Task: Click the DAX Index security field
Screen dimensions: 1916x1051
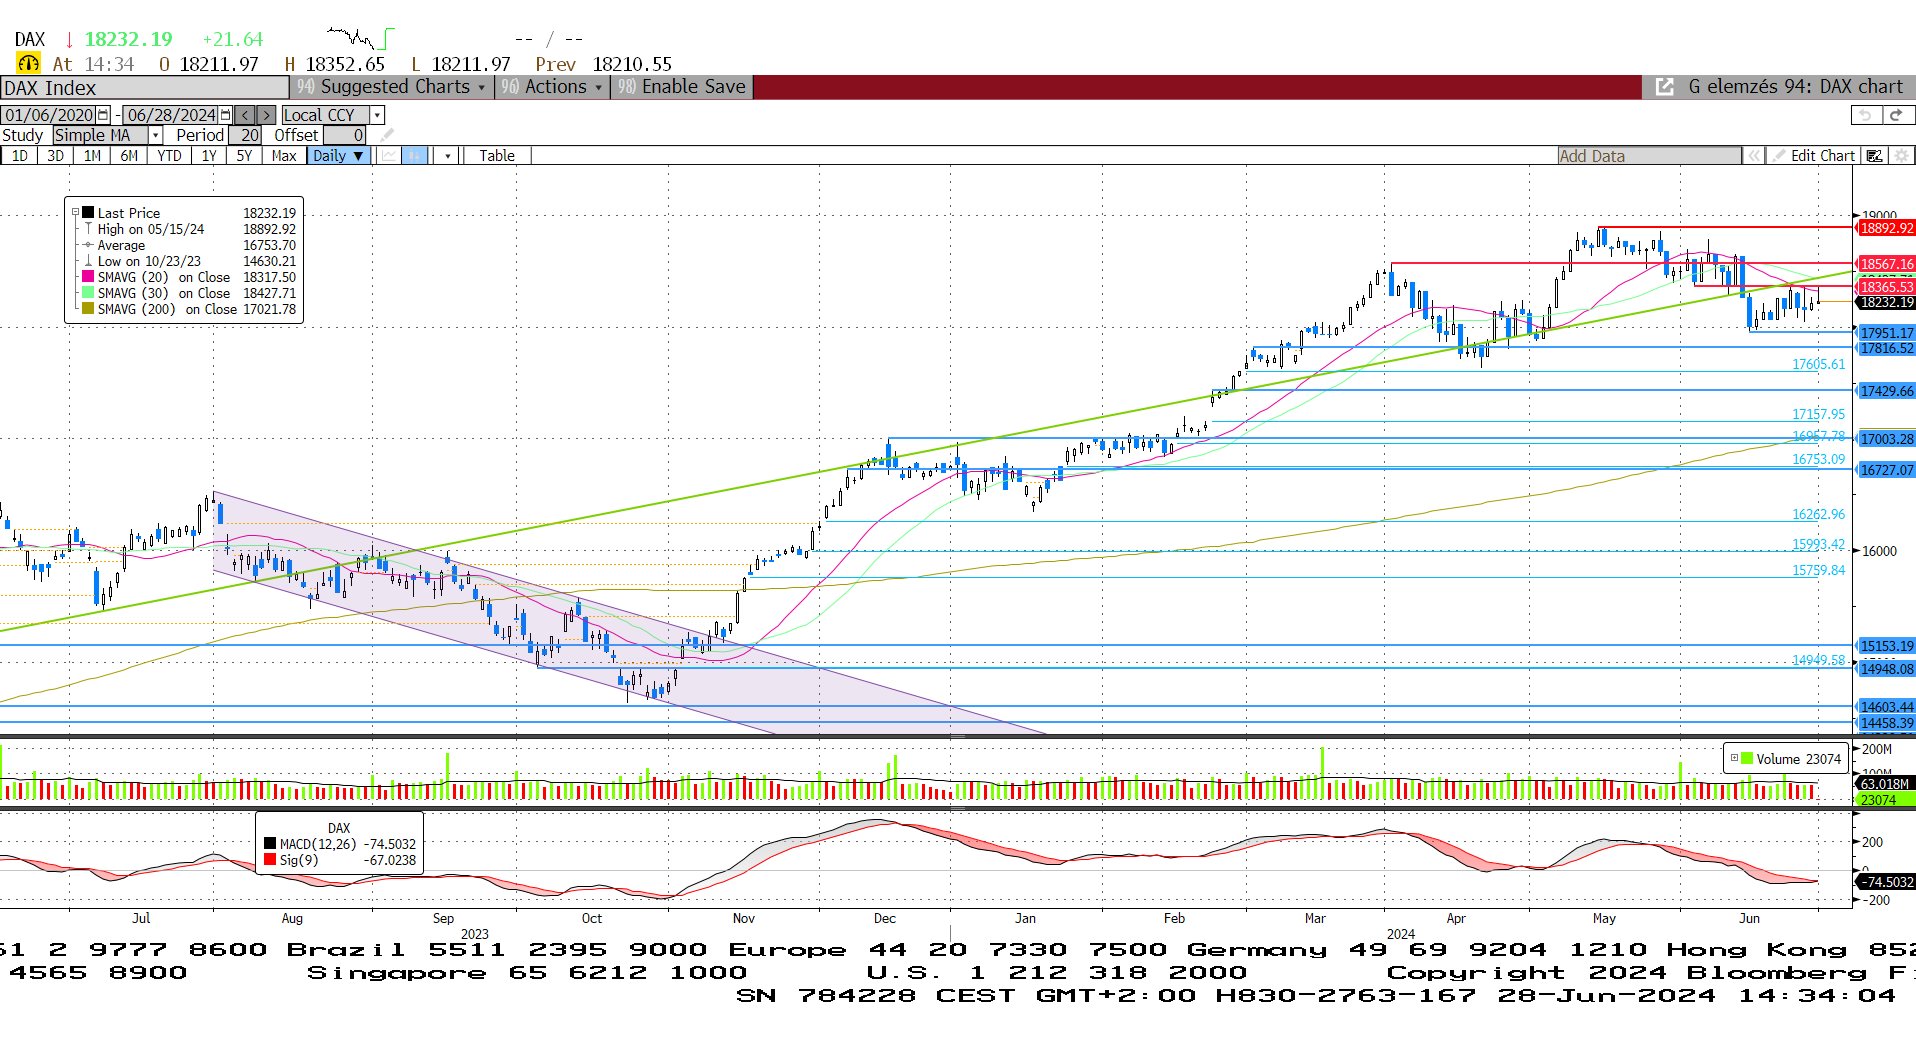Action: pos(145,88)
